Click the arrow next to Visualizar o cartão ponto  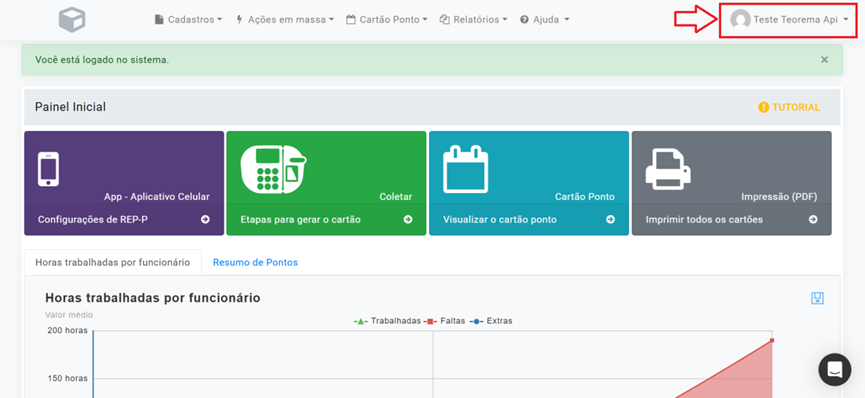(x=610, y=219)
